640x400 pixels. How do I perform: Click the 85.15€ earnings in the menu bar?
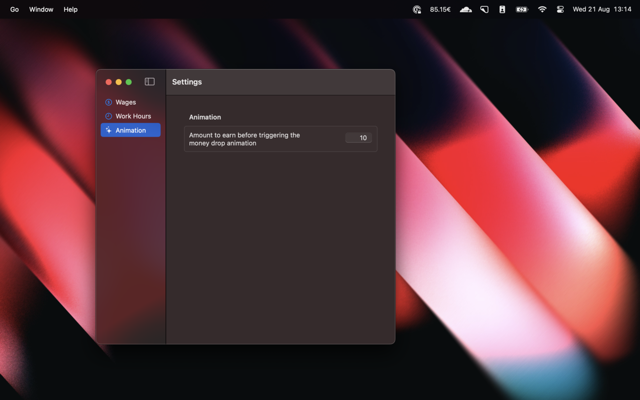pos(440,9)
